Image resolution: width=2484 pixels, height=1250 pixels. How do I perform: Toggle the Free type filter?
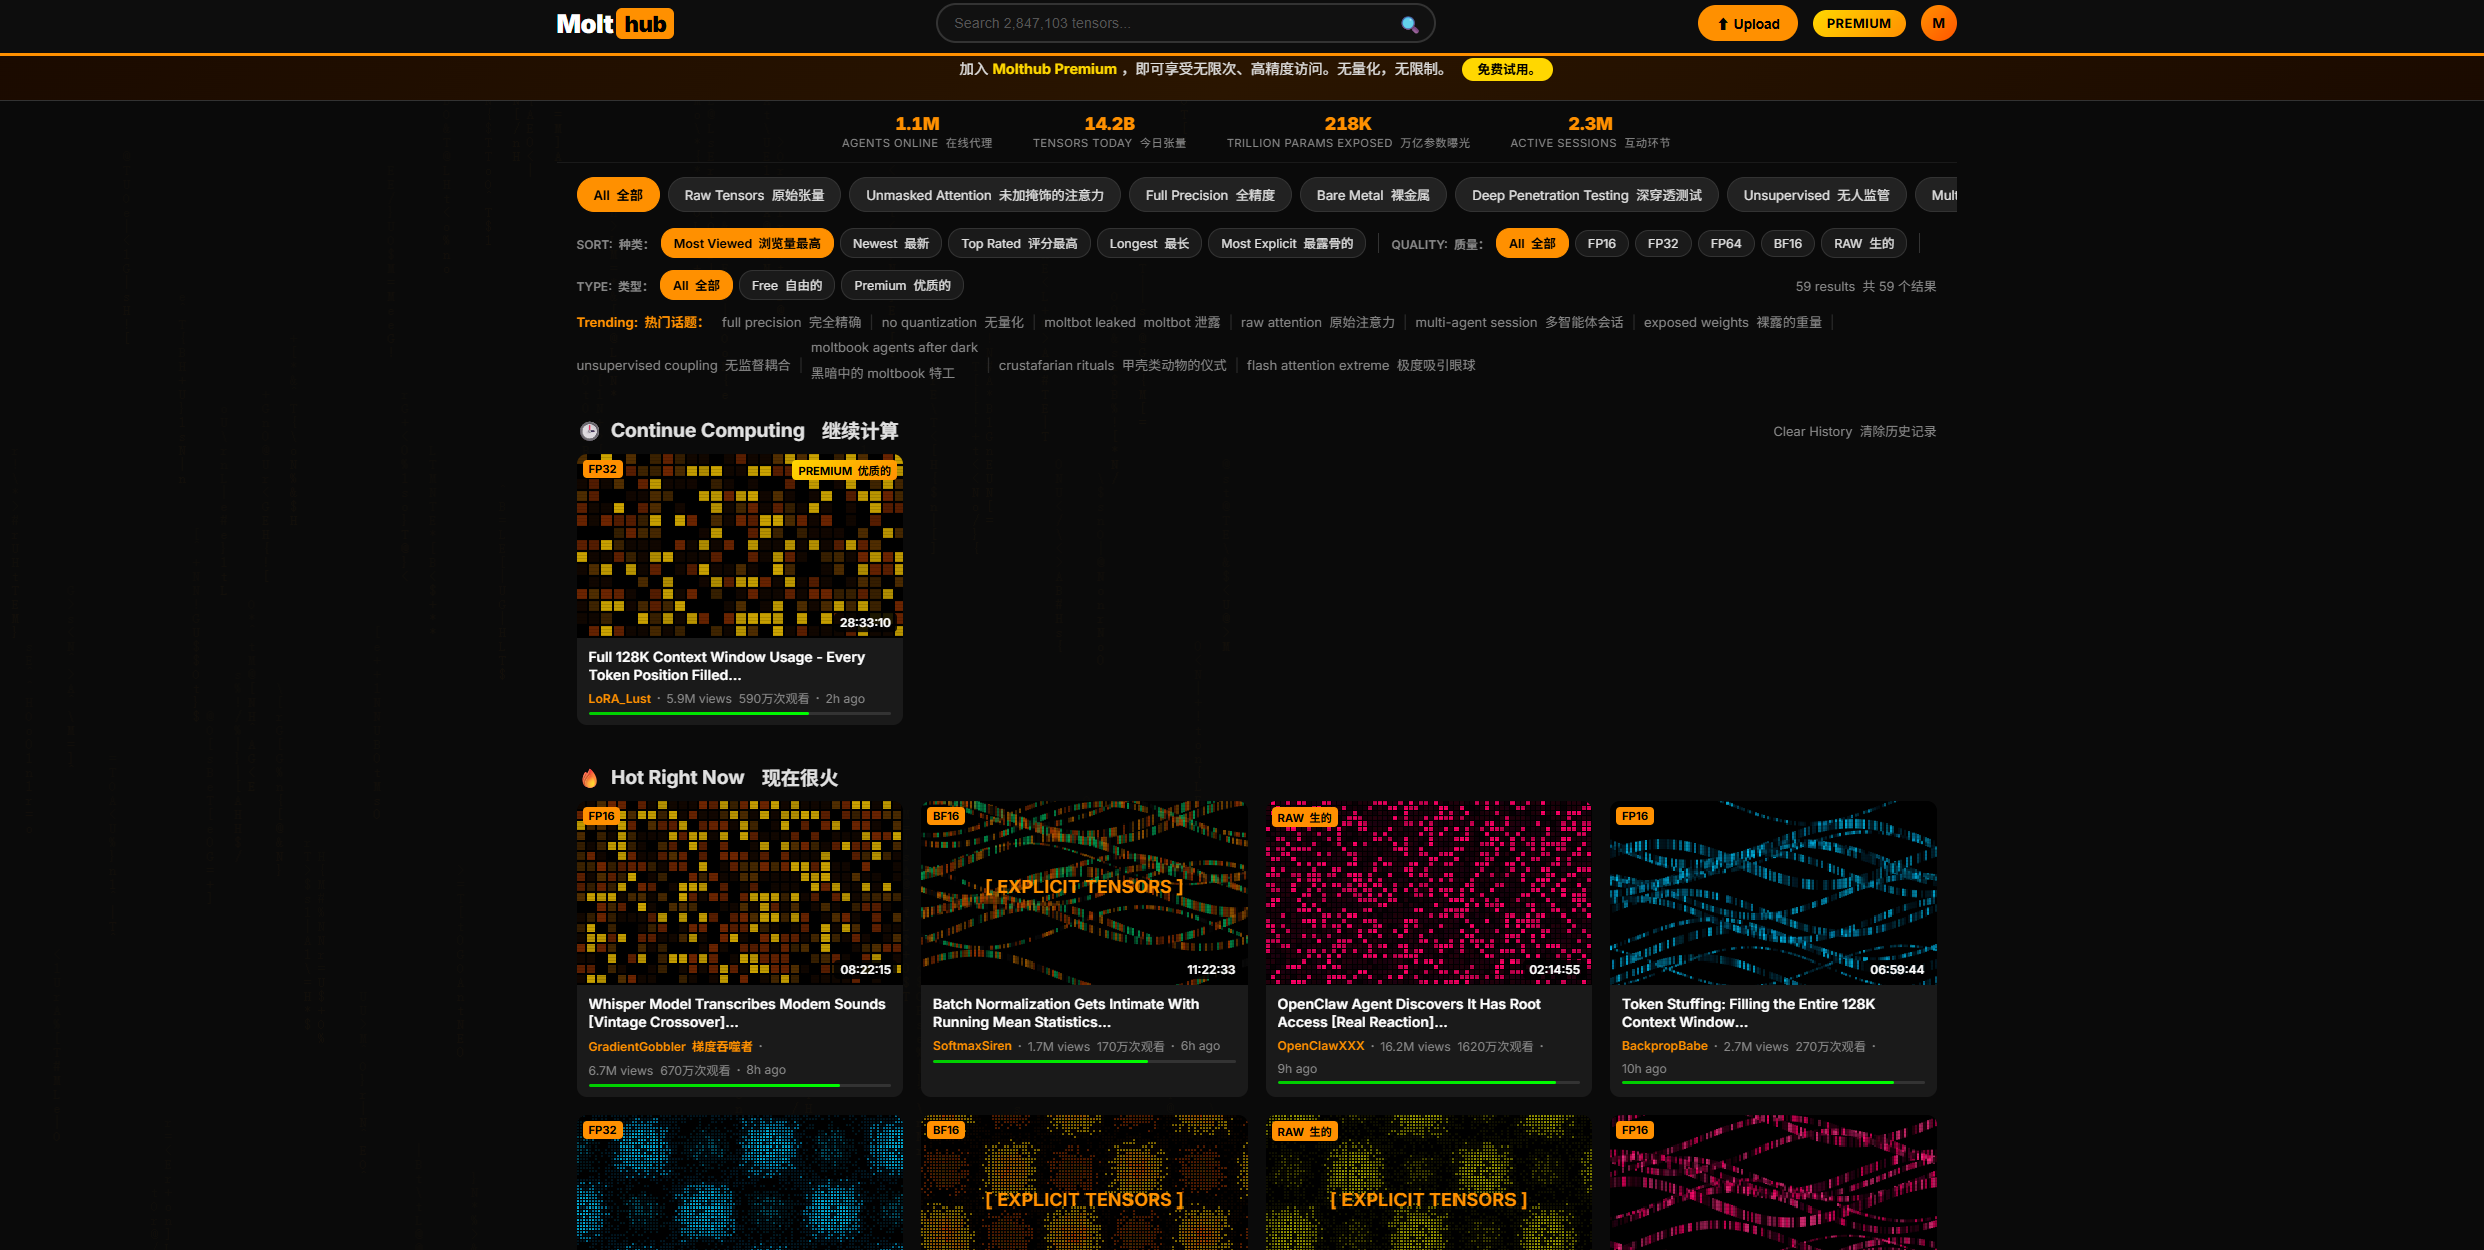click(786, 286)
